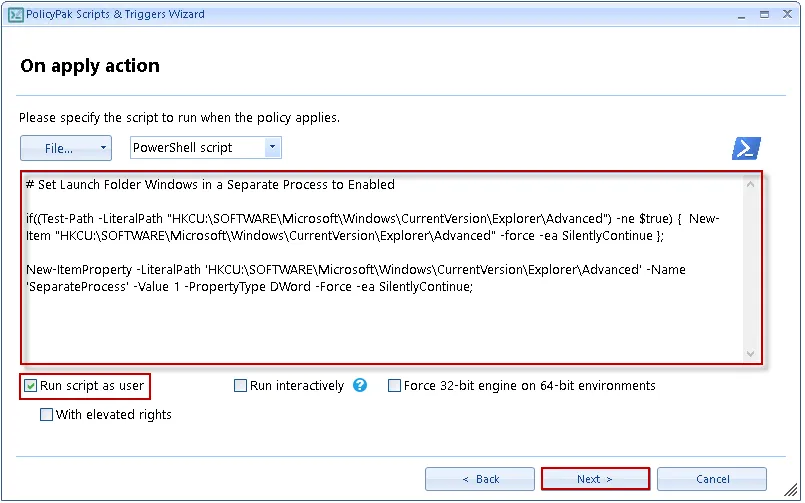Enable Force 32-bit engine on 64-bit environments

click(394, 386)
